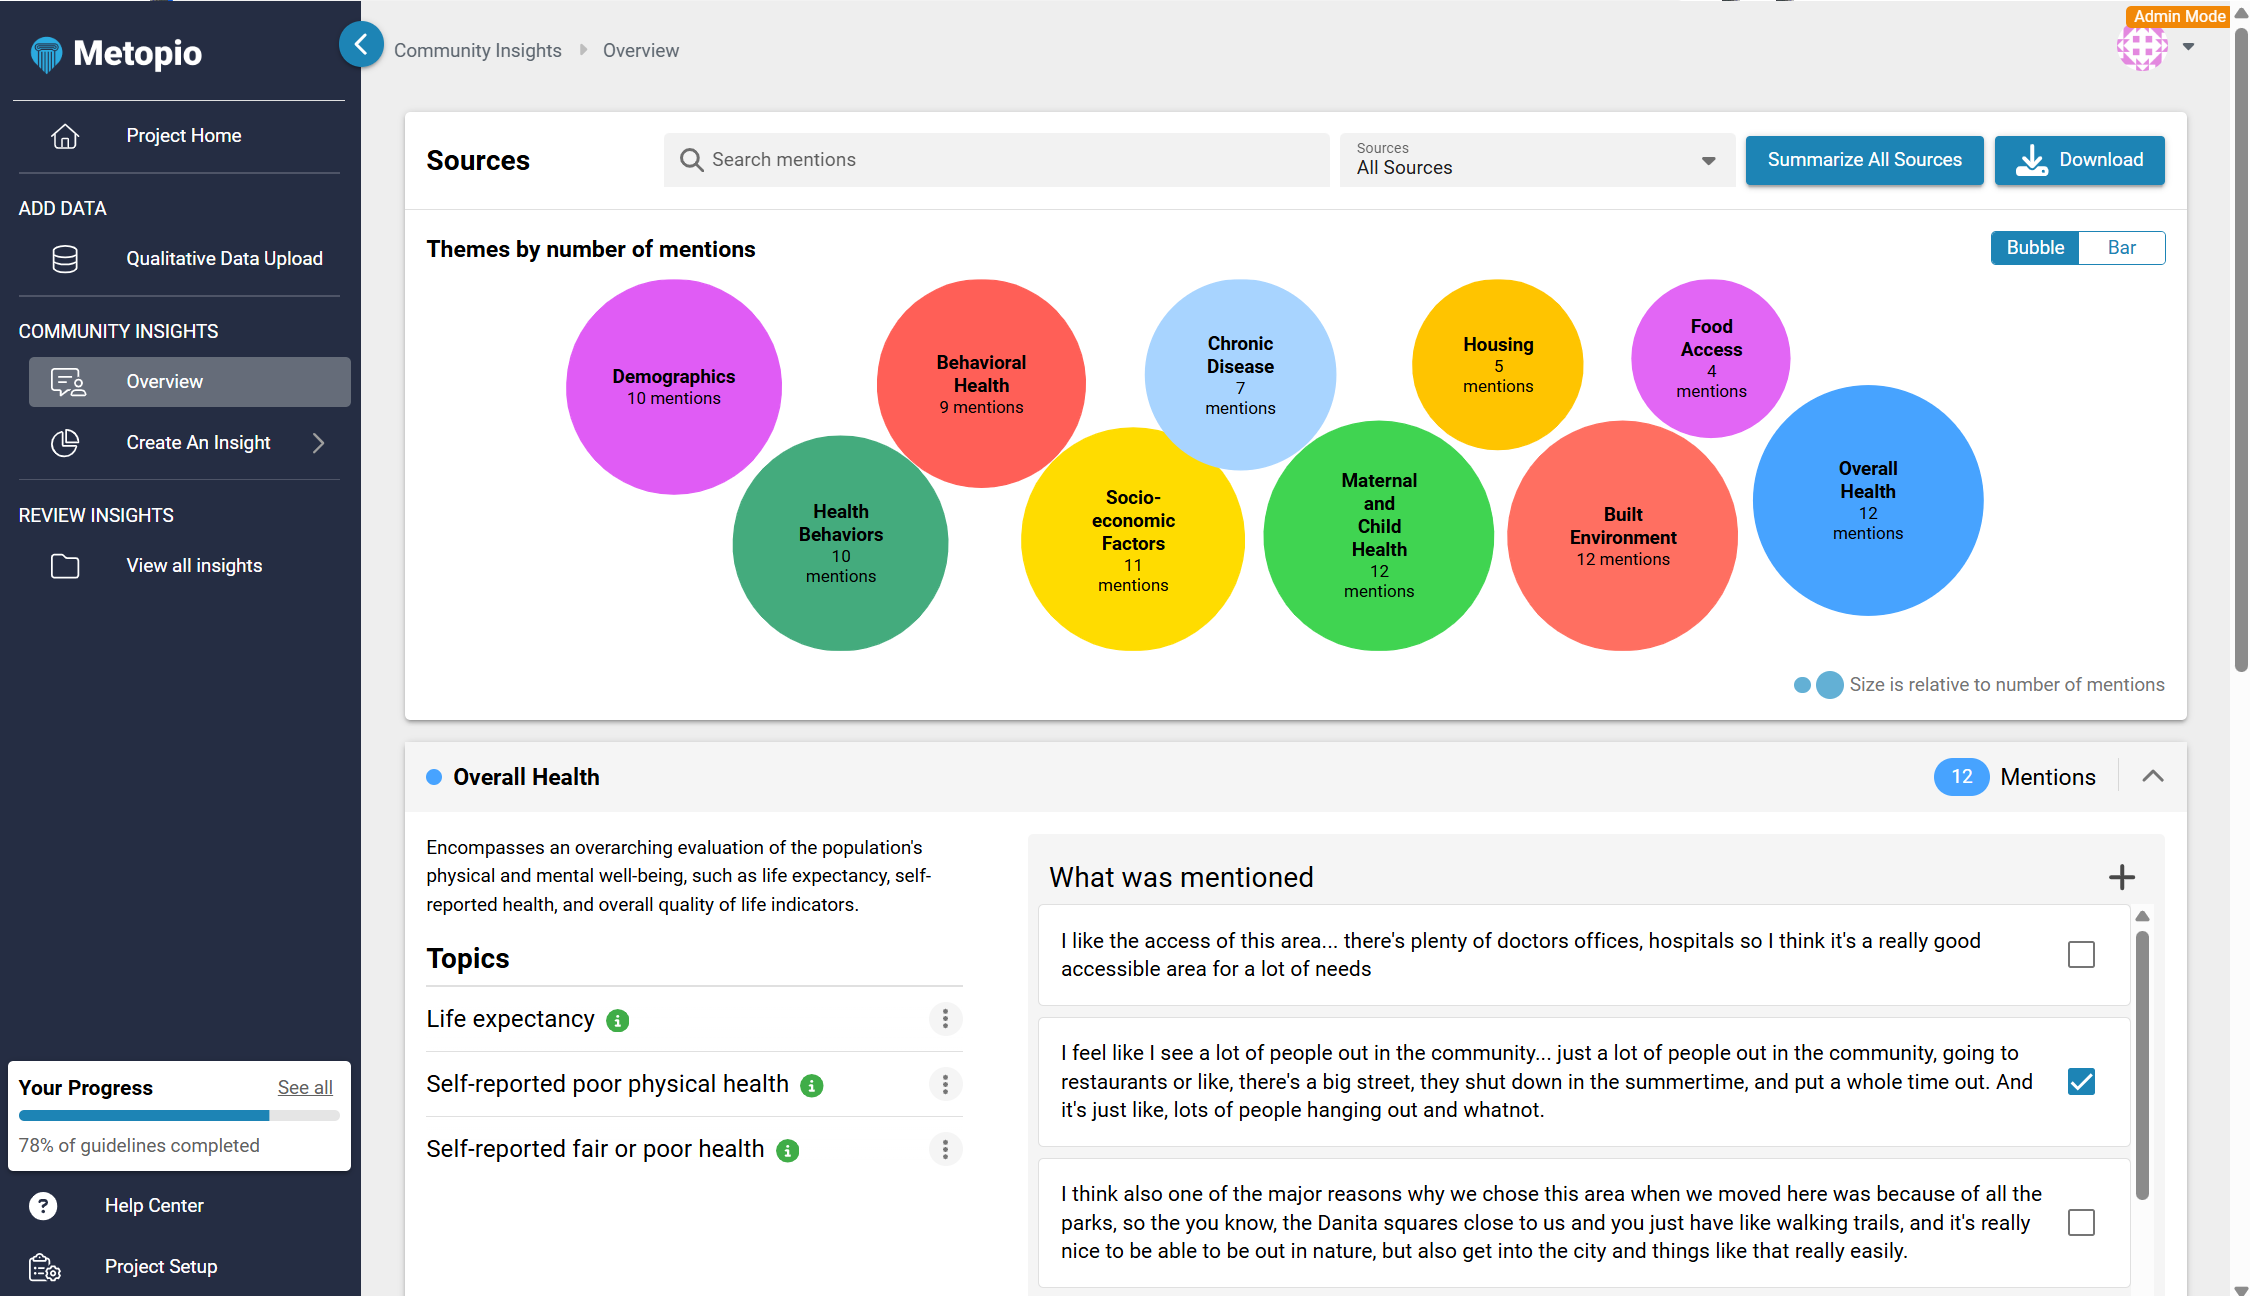Switch chart to Bubble view
The width and height of the screenshot is (2250, 1296).
(x=2035, y=248)
